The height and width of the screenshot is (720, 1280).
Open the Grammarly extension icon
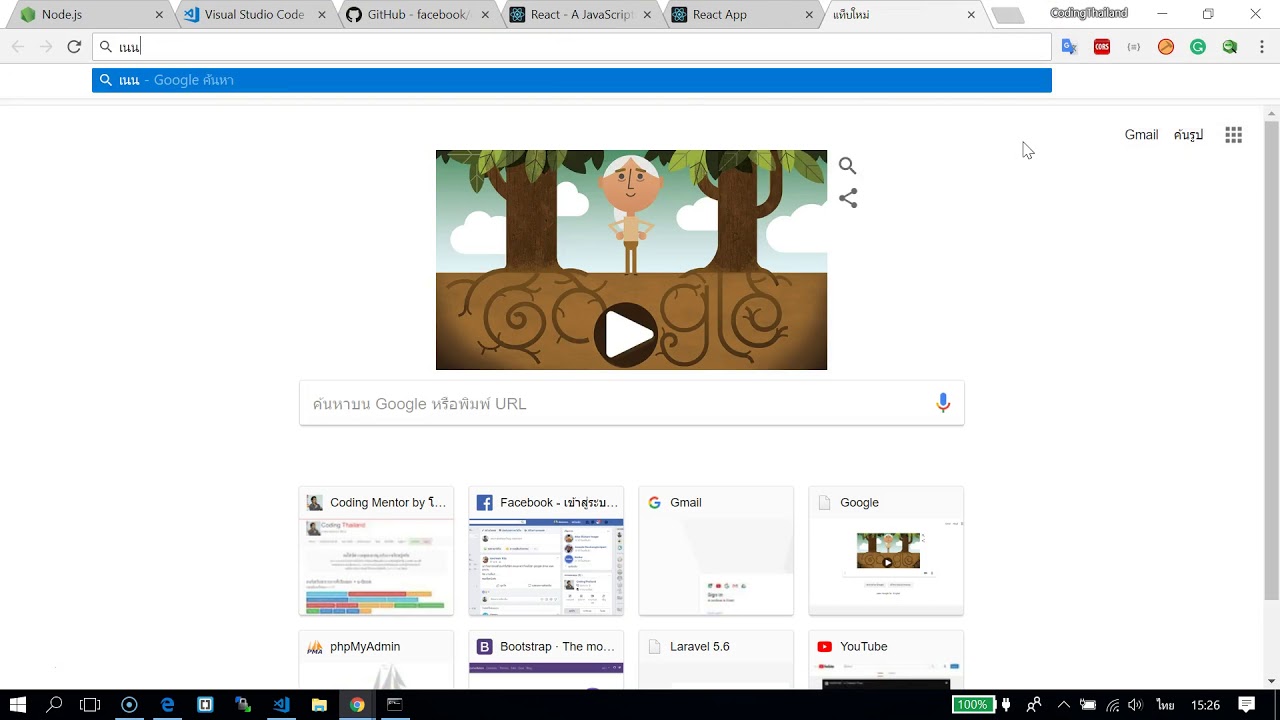(1198, 47)
